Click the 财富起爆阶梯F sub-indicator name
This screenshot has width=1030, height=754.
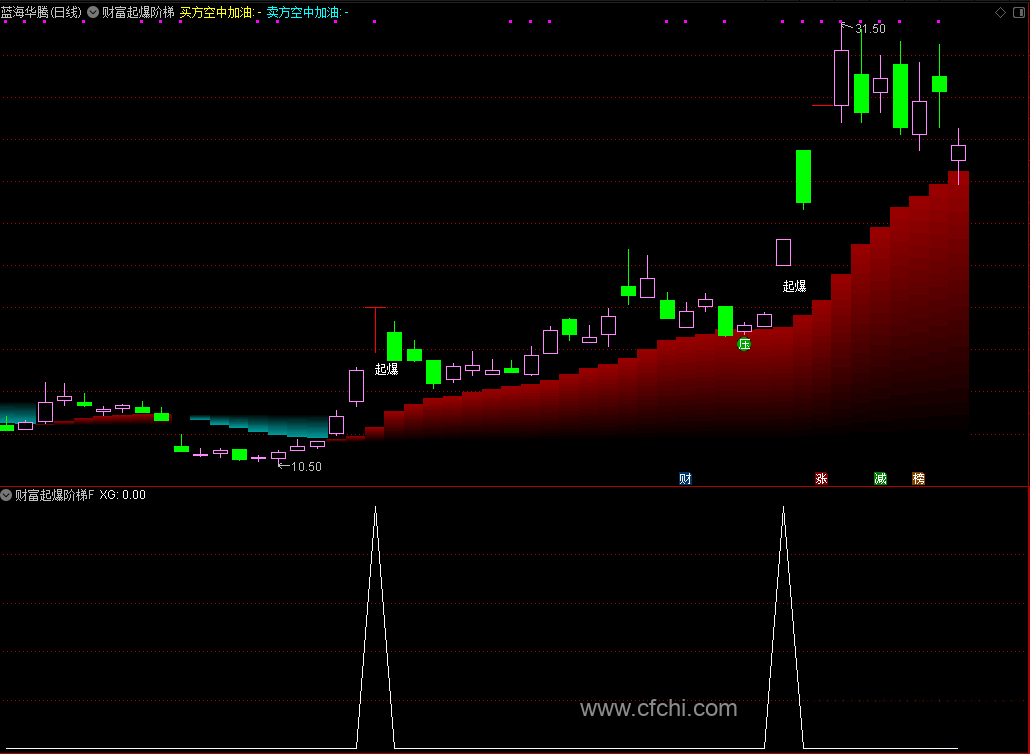(55, 495)
